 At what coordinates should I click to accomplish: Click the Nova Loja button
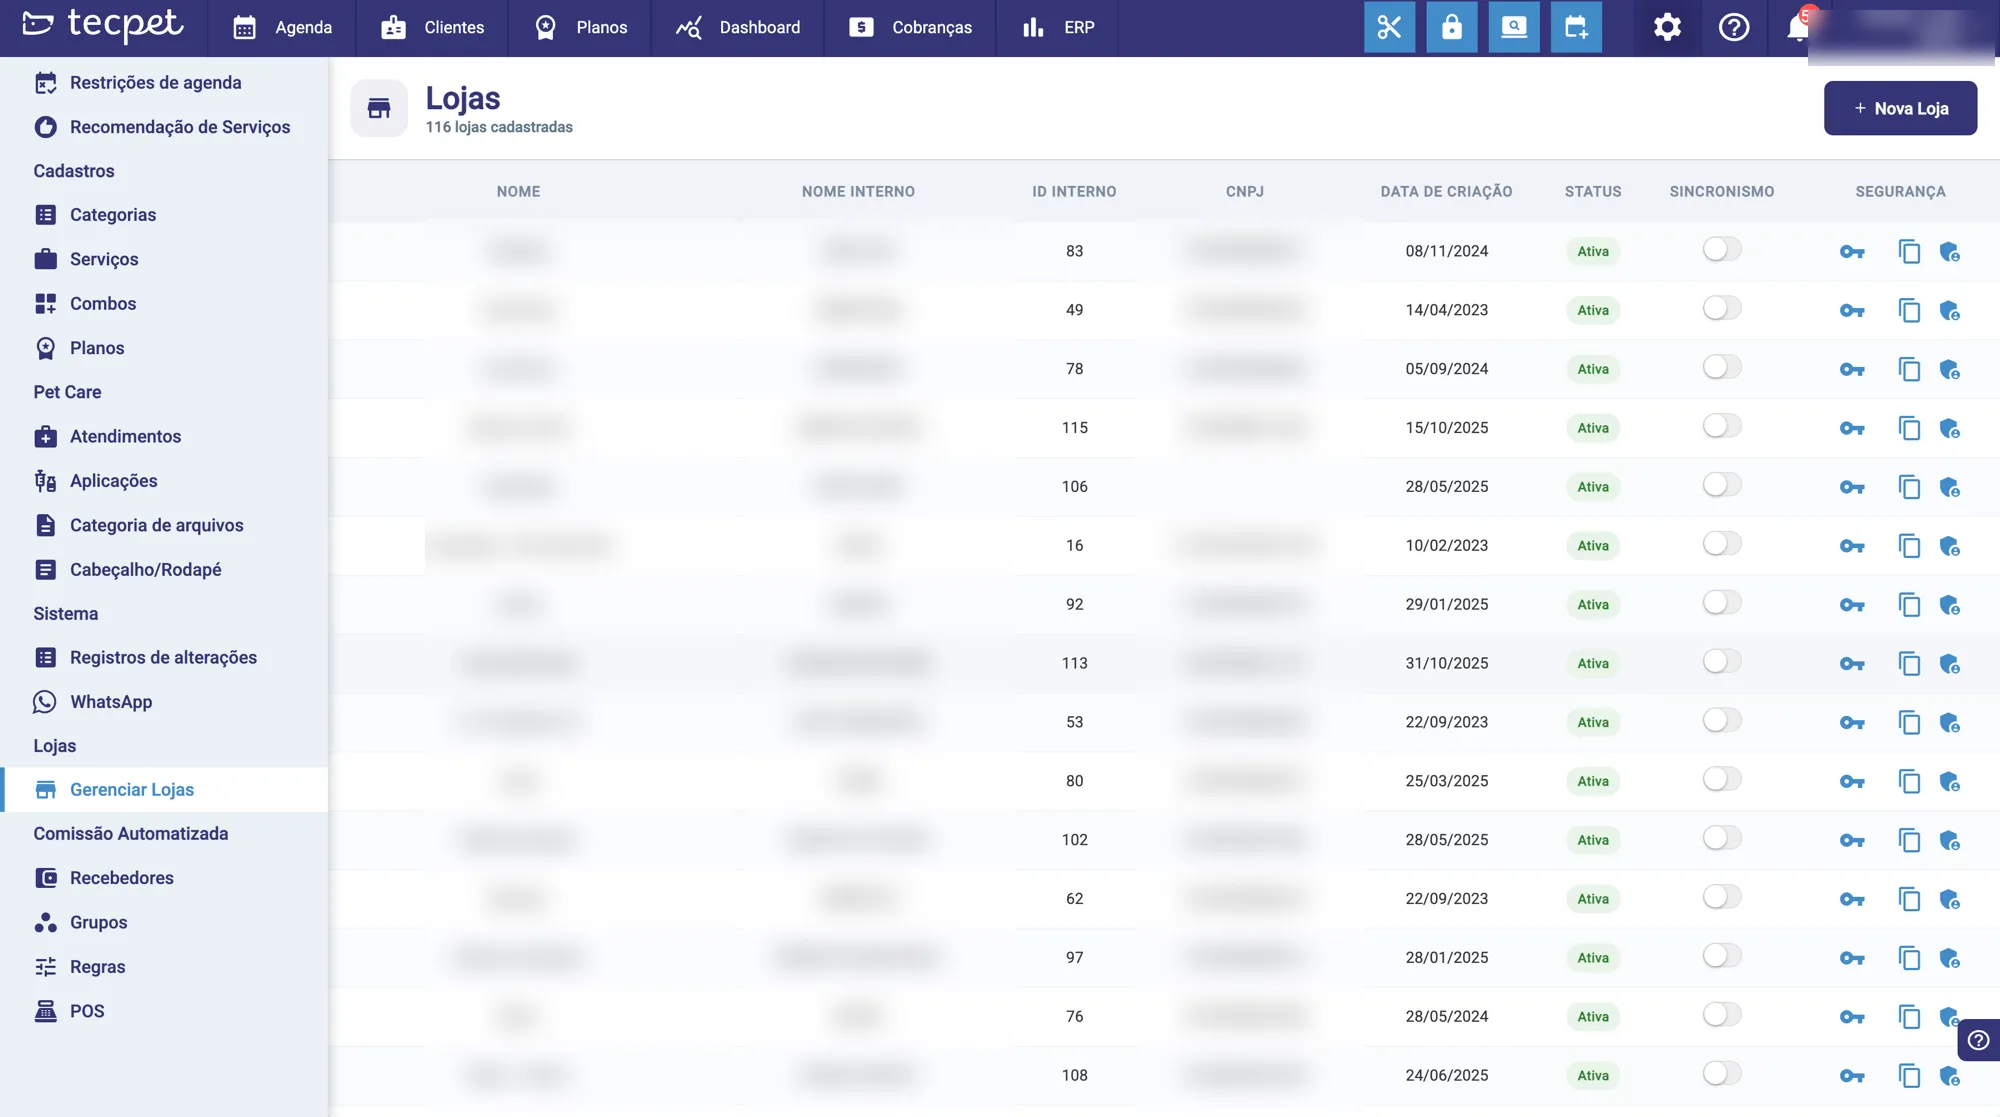point(1900,108)
